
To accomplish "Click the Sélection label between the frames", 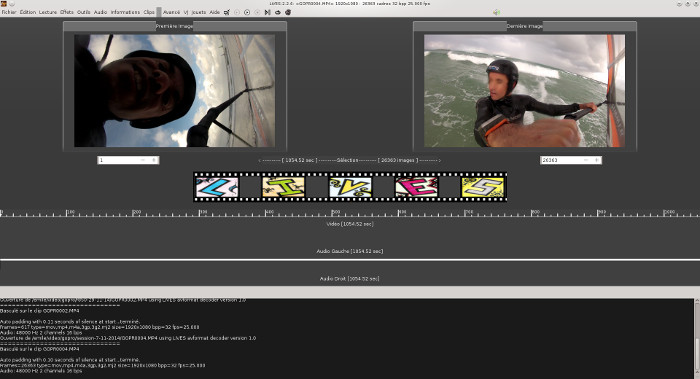I will pyautogui.click(x=347, y=160).
